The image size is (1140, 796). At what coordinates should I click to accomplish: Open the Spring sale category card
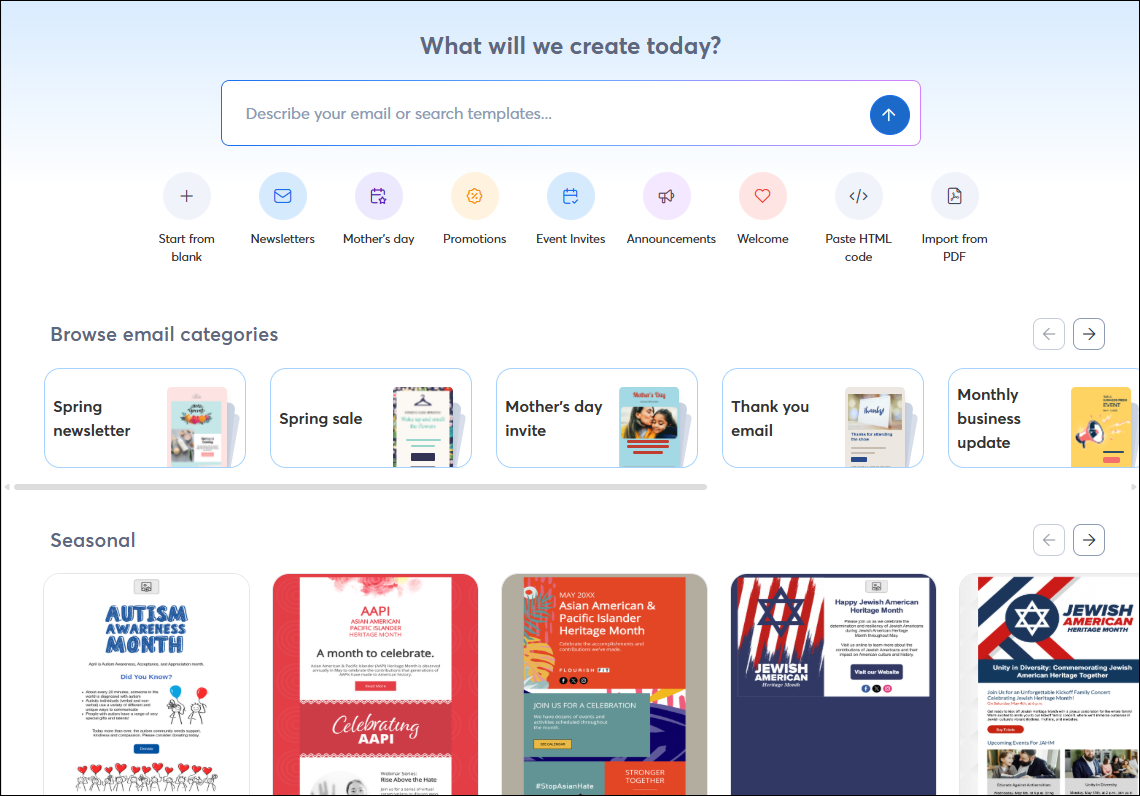pyautogui.click(x=371, y=418)
